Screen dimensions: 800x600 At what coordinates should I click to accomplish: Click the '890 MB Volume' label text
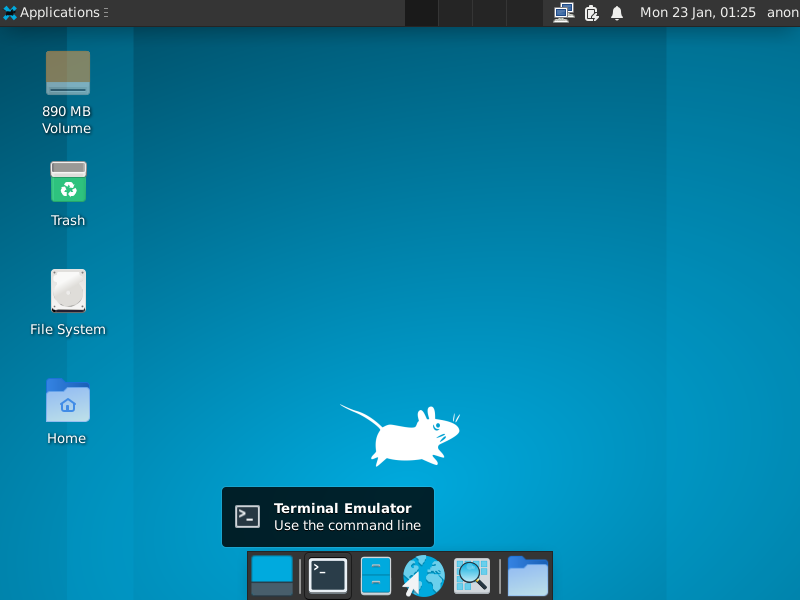pos(66,120)
